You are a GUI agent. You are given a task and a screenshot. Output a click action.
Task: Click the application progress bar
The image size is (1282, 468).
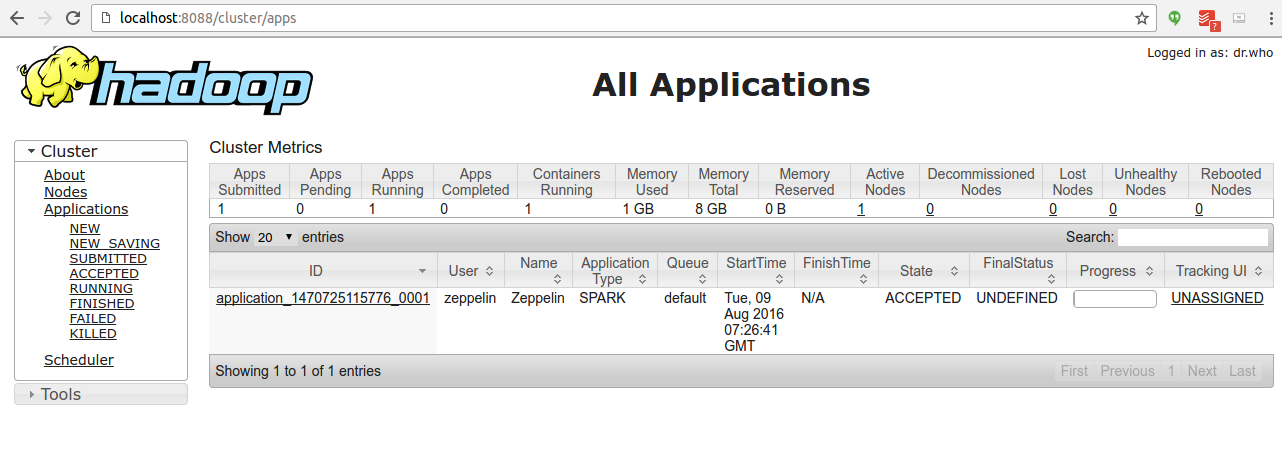point(1114,299)
